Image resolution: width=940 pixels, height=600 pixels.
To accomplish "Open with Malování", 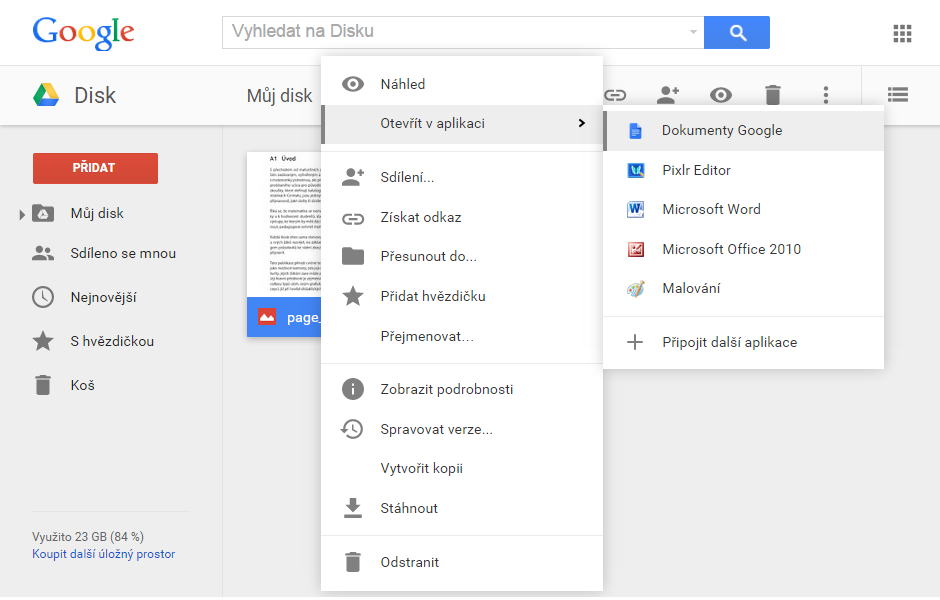I will click(743, 289).
